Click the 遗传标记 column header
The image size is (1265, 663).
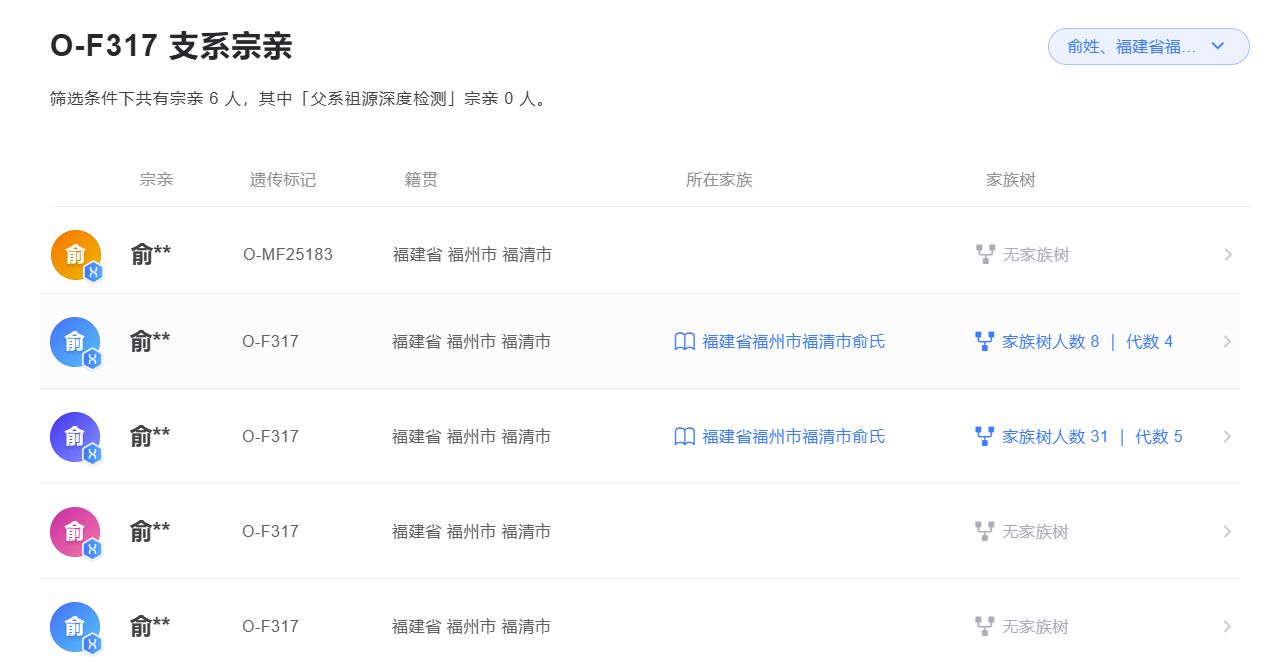point(282,180)
